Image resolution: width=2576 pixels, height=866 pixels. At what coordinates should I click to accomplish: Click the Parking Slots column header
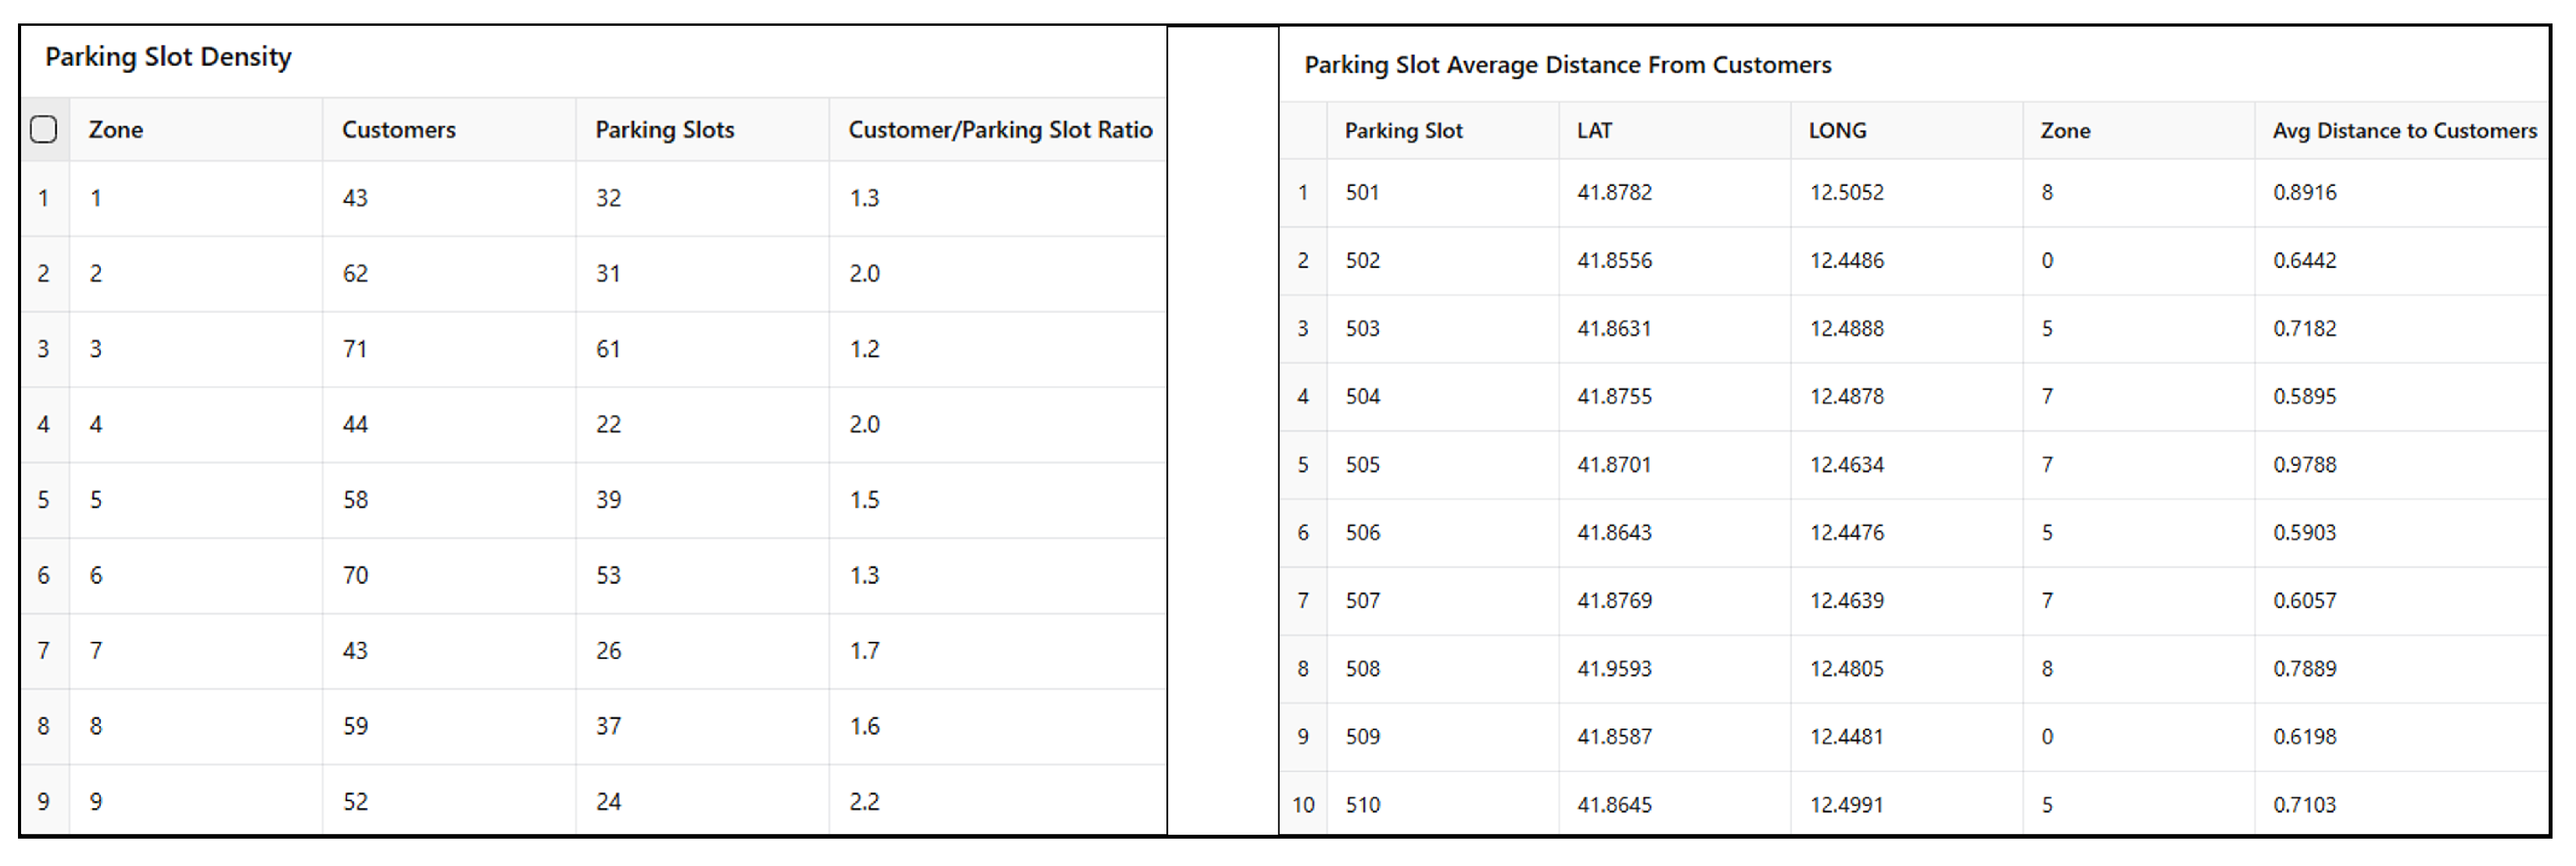[664, 130]
